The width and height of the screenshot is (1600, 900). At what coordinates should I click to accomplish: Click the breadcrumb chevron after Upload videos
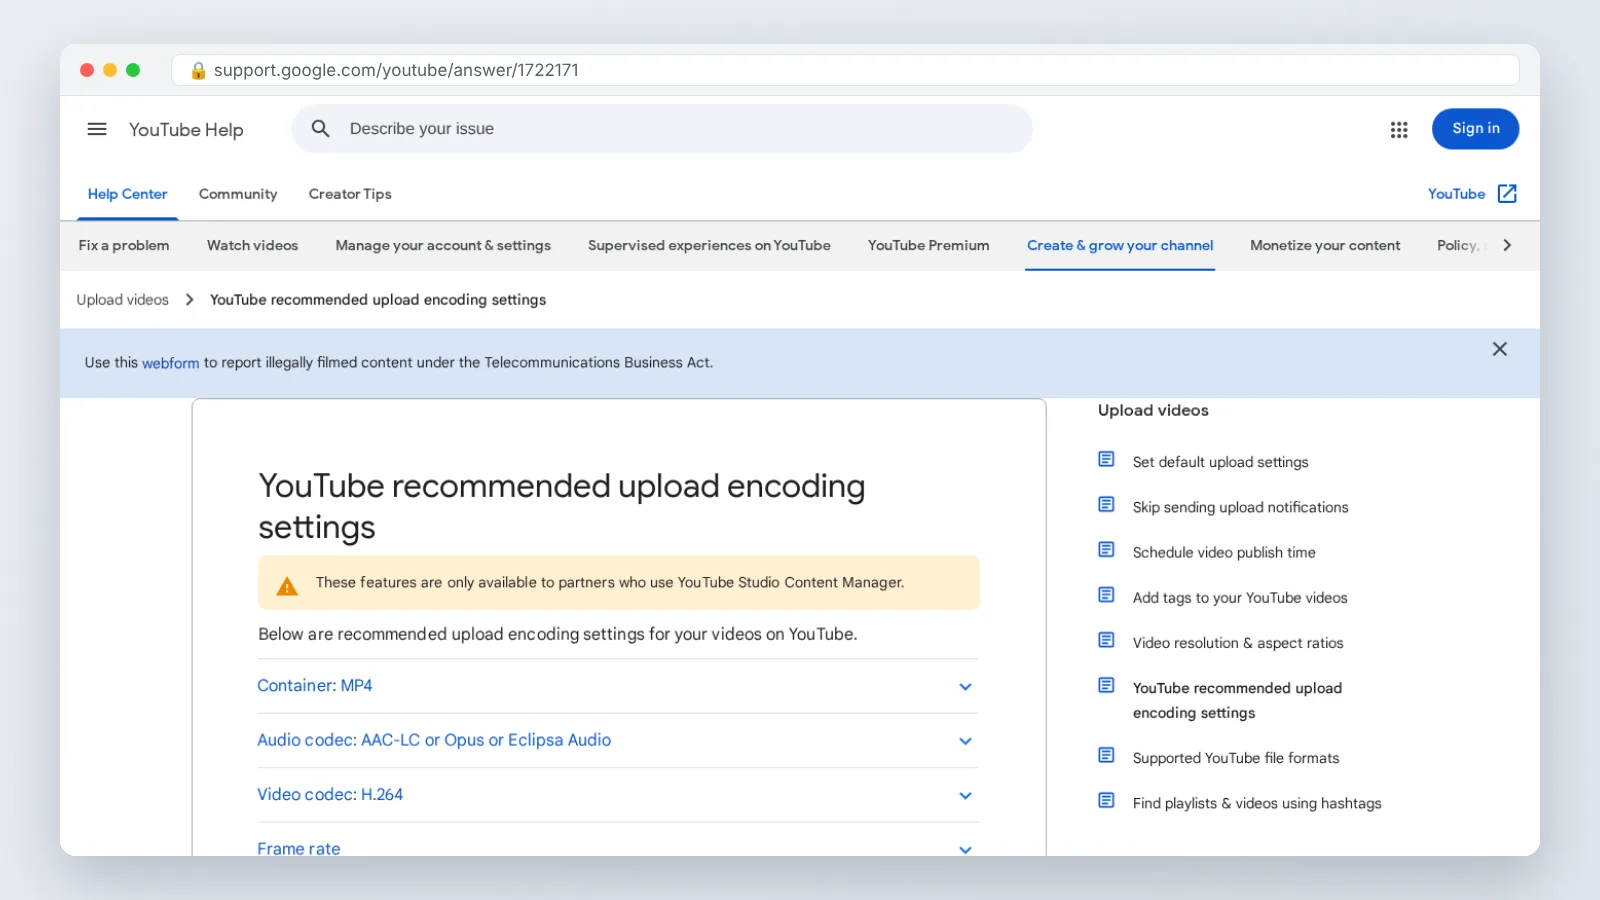tap(189, 300)
